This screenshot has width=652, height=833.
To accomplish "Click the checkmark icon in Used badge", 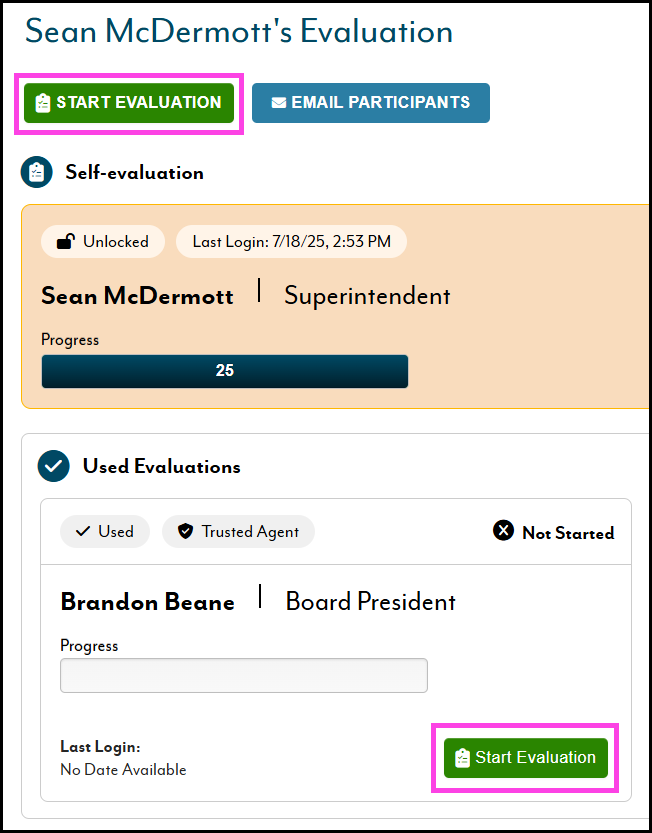I will coord(83,532).
